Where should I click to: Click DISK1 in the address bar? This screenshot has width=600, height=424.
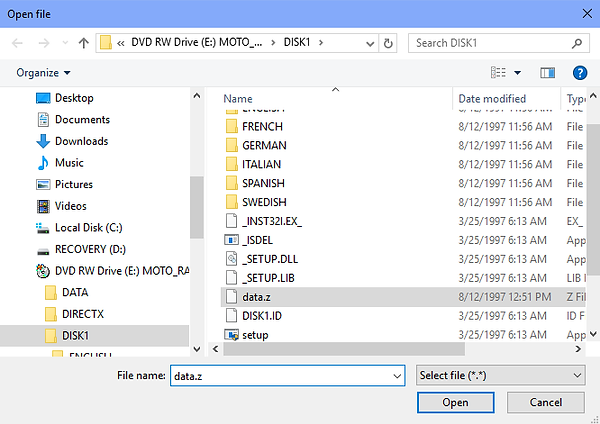[297, 42]
